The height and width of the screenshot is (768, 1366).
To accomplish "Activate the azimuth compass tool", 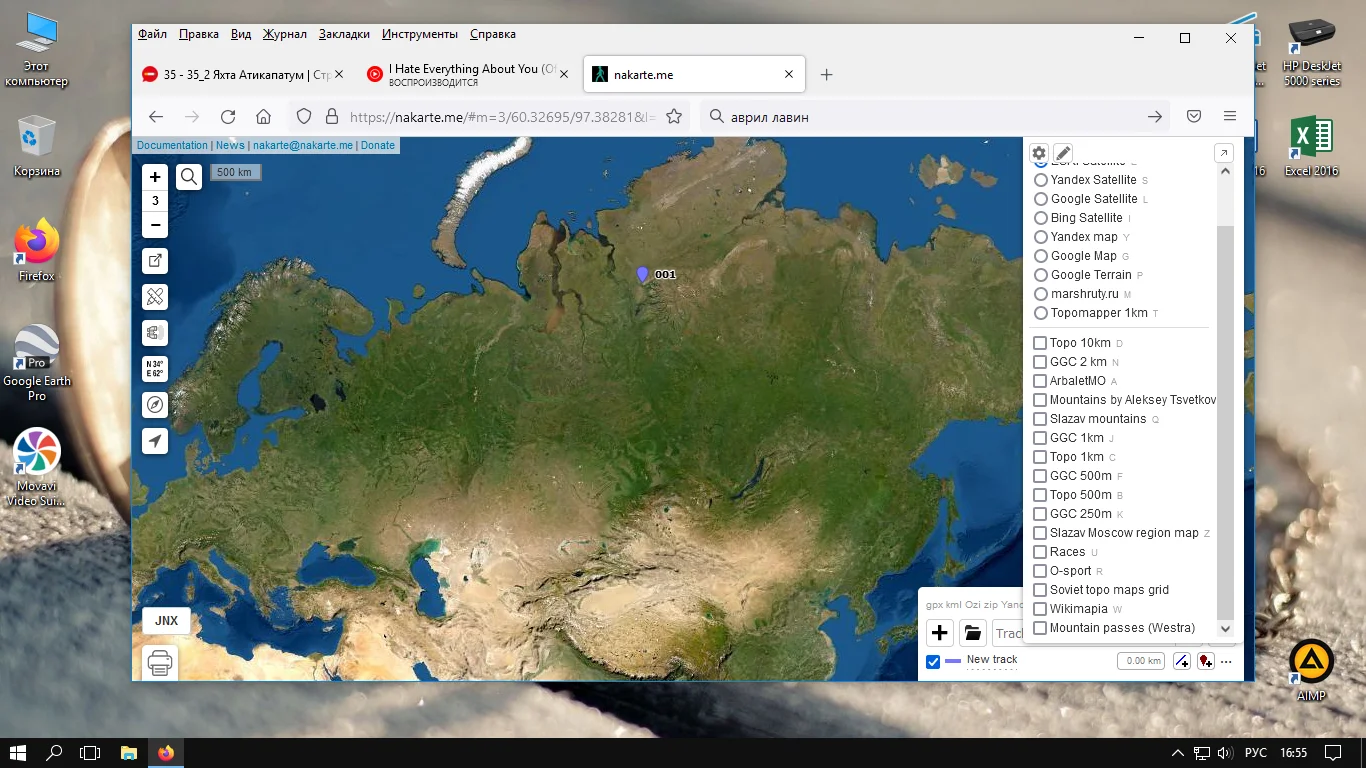I will [154, 404].
